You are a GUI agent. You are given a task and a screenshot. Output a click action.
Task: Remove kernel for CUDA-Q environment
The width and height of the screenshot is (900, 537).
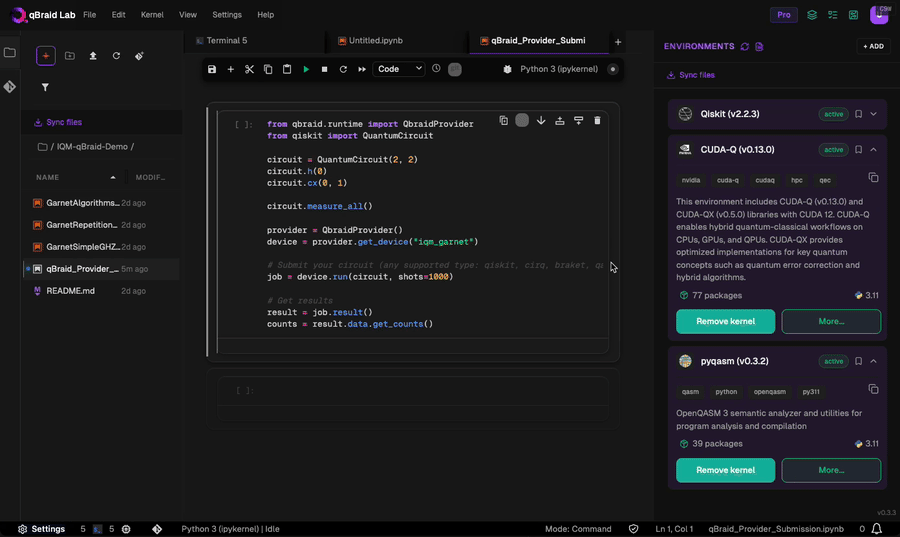point(726,321)
